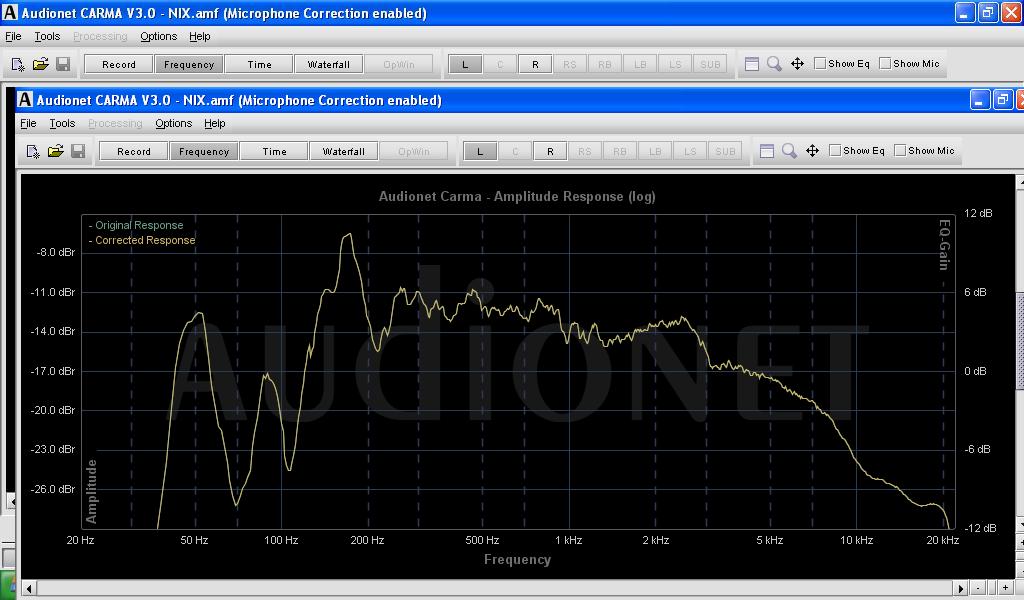Click right arrow of horizontal scrollbar

pyautogui.click(x=960, y=588)
